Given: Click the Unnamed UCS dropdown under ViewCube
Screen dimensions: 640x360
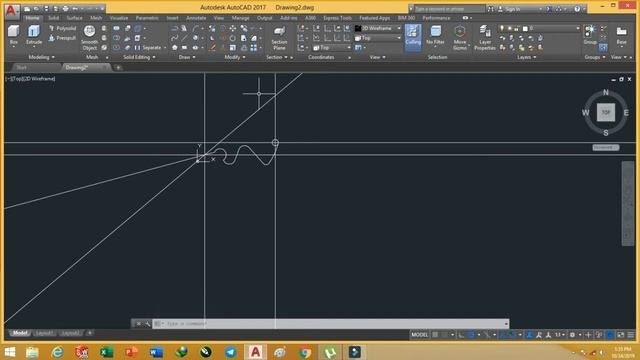Looking at the screenshot, I should point(606,147).
